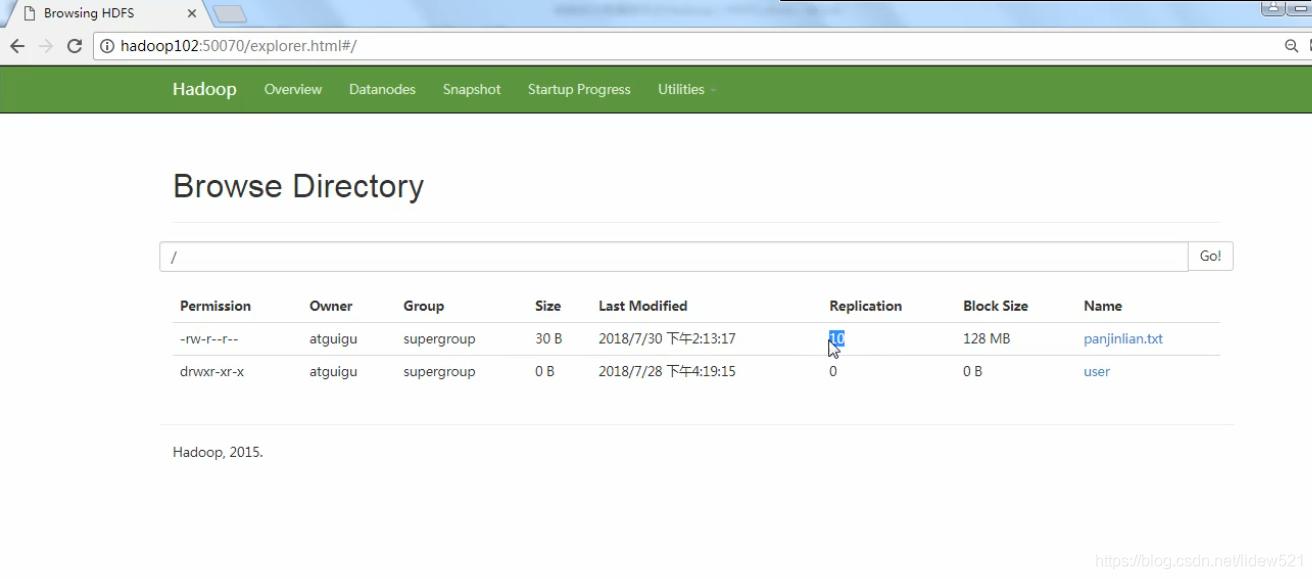This screenshot has height=579, width=1312.
Task: Click the Browse Directory heading
Action: pyautogui.click(x=298, y=186)
